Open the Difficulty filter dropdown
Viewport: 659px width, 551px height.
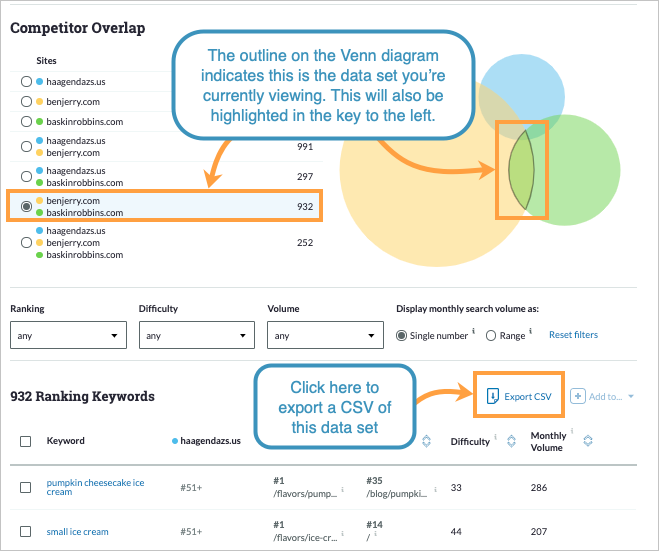coord(196,336)
